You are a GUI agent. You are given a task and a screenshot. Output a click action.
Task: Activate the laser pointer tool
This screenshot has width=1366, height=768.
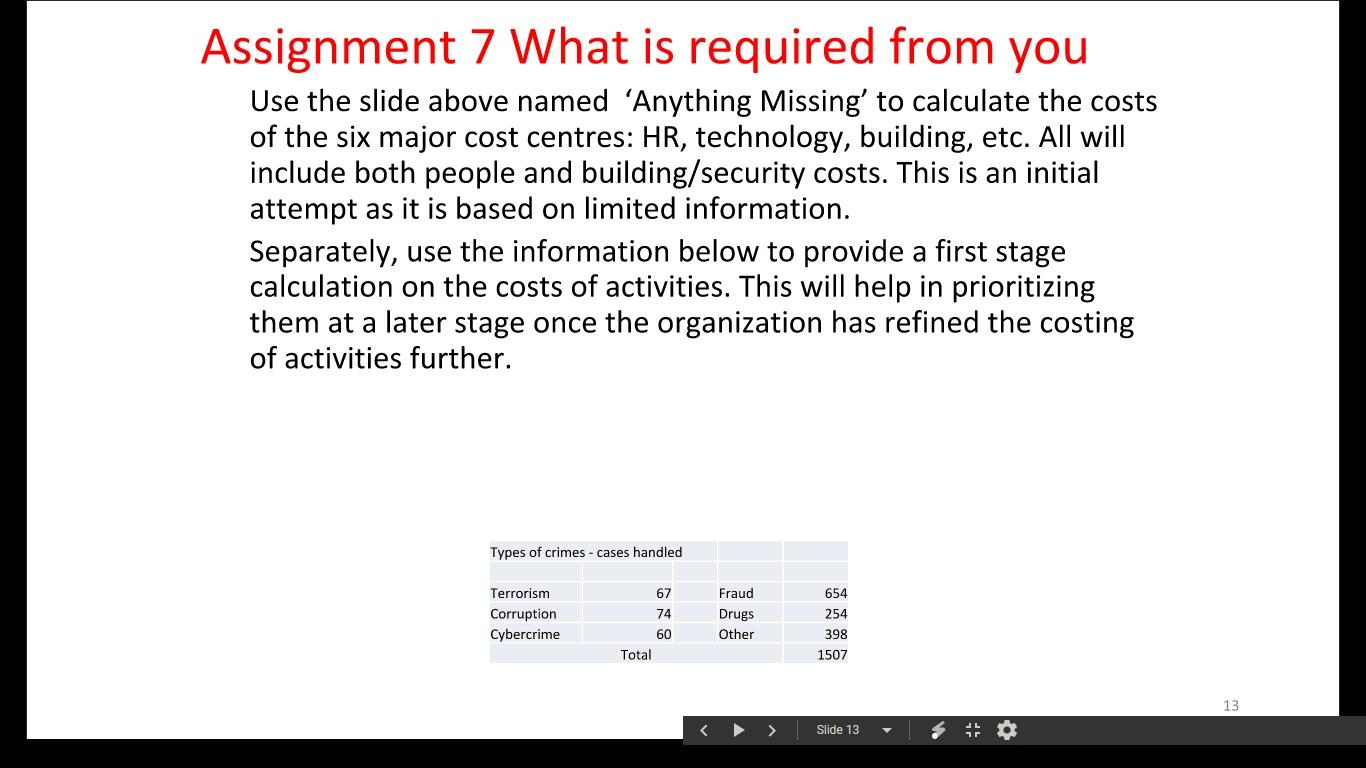click(x=938, y=730)
